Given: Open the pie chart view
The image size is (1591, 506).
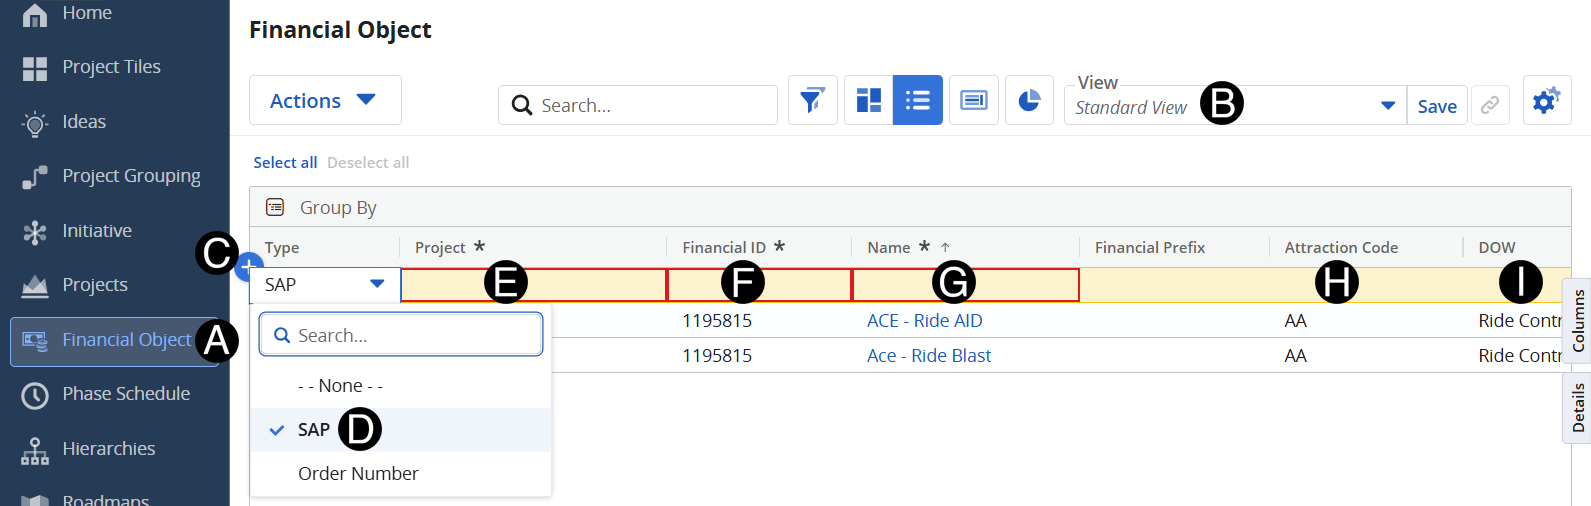Looking at the screenshot, I should point(1029,101).
